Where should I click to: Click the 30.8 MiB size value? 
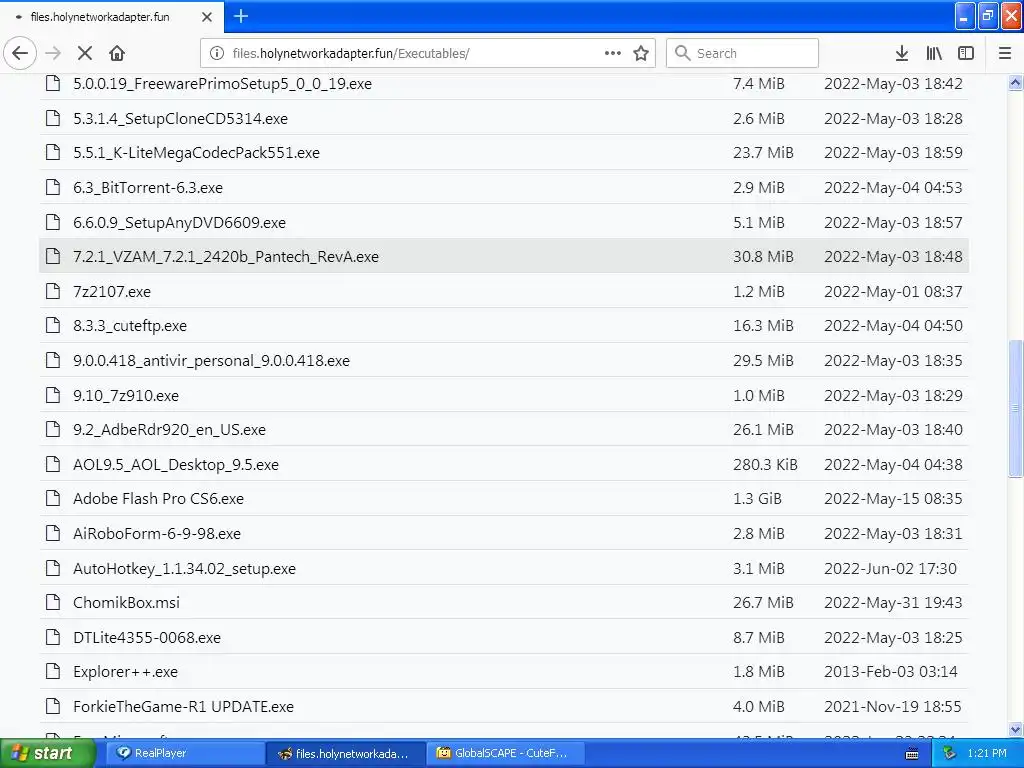click(x=763, y=257)
